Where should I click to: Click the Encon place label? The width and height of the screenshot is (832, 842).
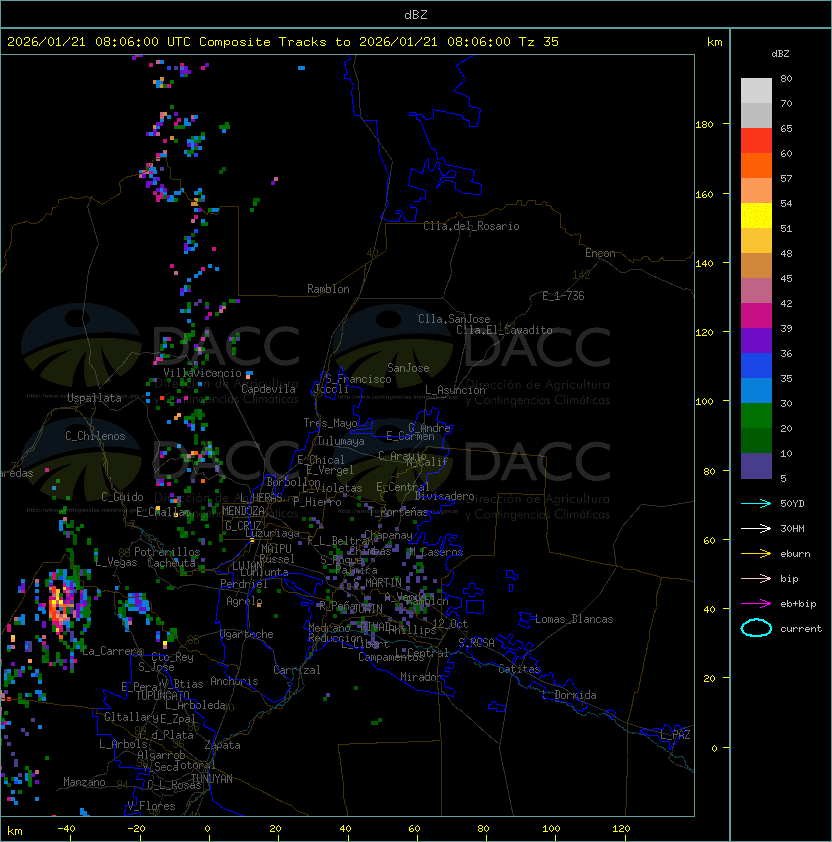click(x=600, y=253)
